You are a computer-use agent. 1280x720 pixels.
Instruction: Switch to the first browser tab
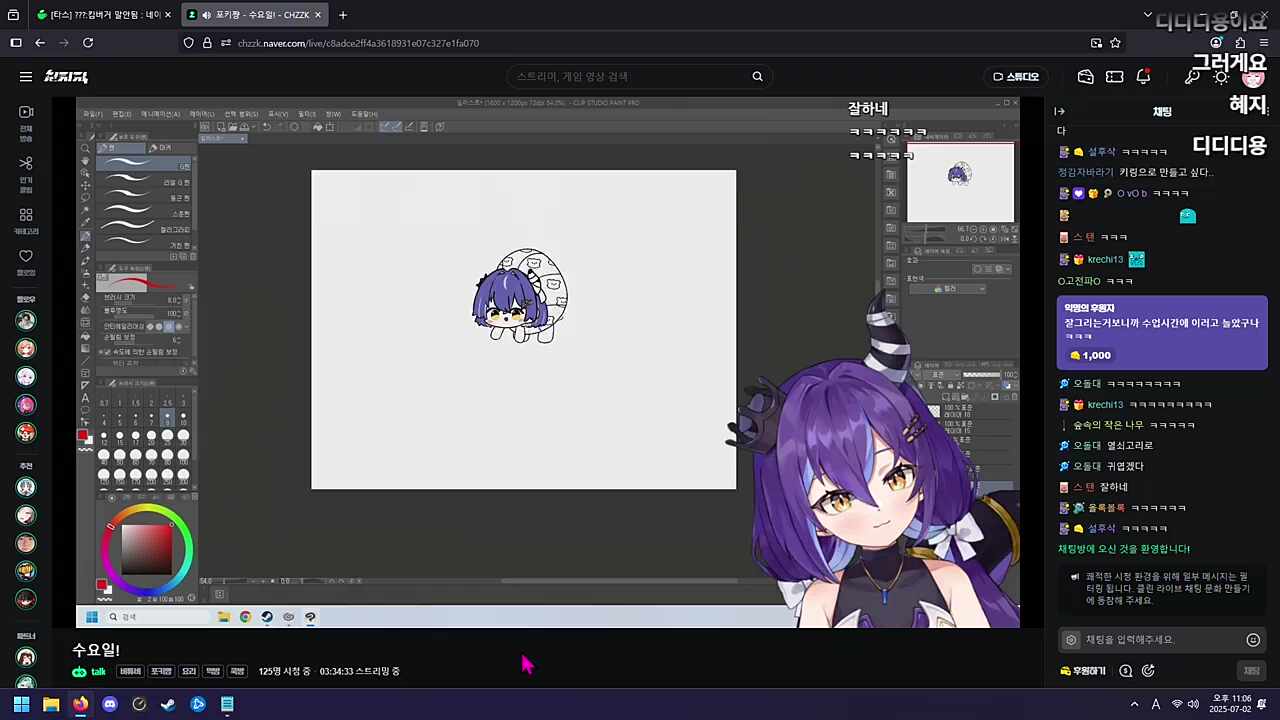click(105, 15)
